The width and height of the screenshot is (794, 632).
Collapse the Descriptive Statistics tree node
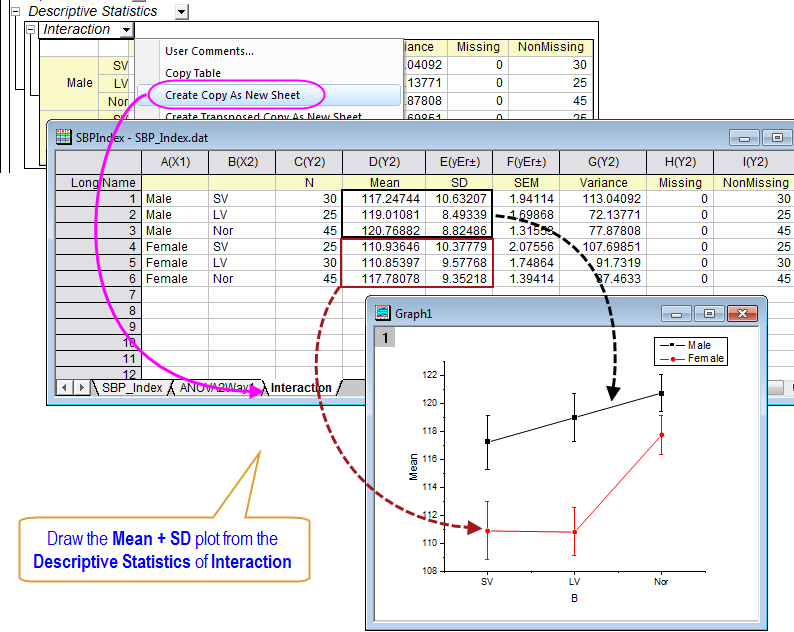pyautogui.click(x=15, y=11)
